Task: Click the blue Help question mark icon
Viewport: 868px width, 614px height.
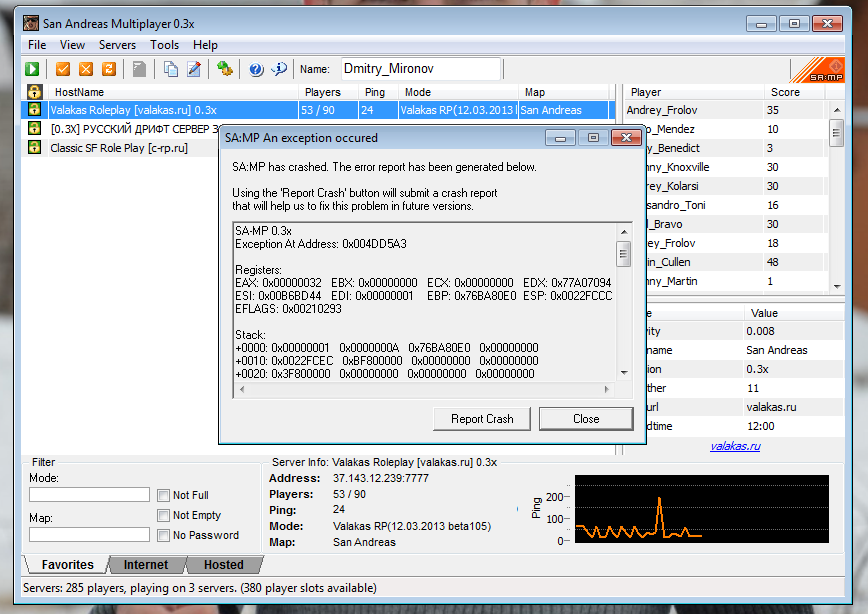Action: pos(256,69)
